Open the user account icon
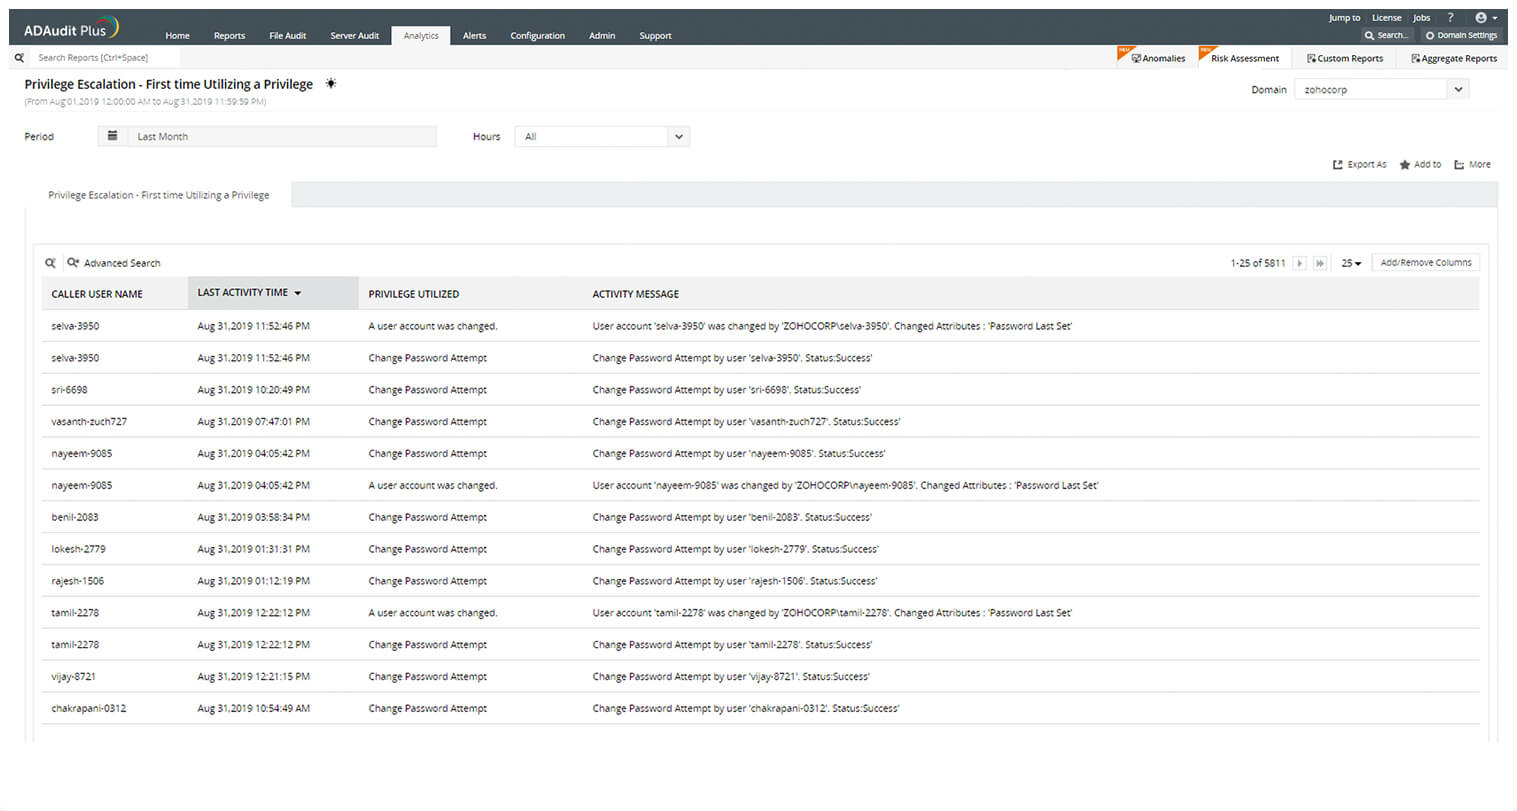 click(x=1482, y=17)
